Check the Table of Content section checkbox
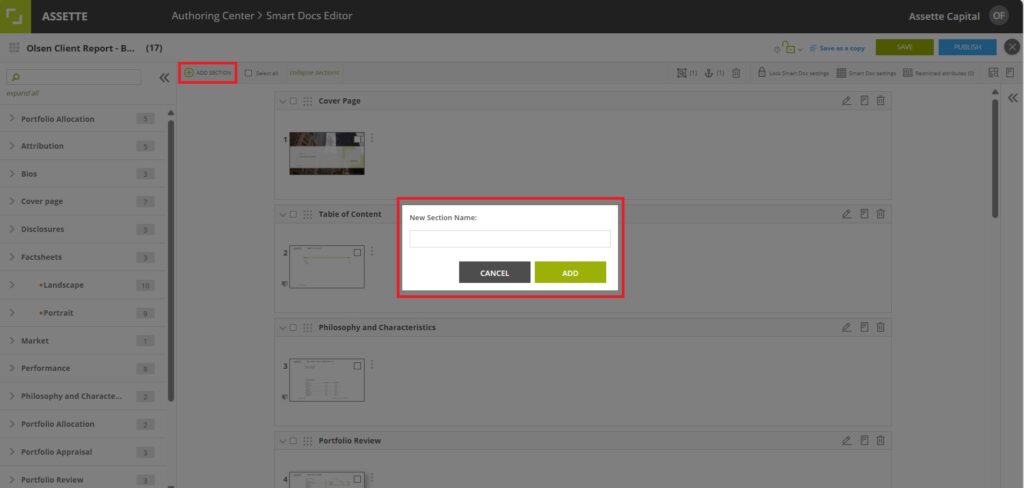Viewport: 1024px width, 488px height. (293, 214)
